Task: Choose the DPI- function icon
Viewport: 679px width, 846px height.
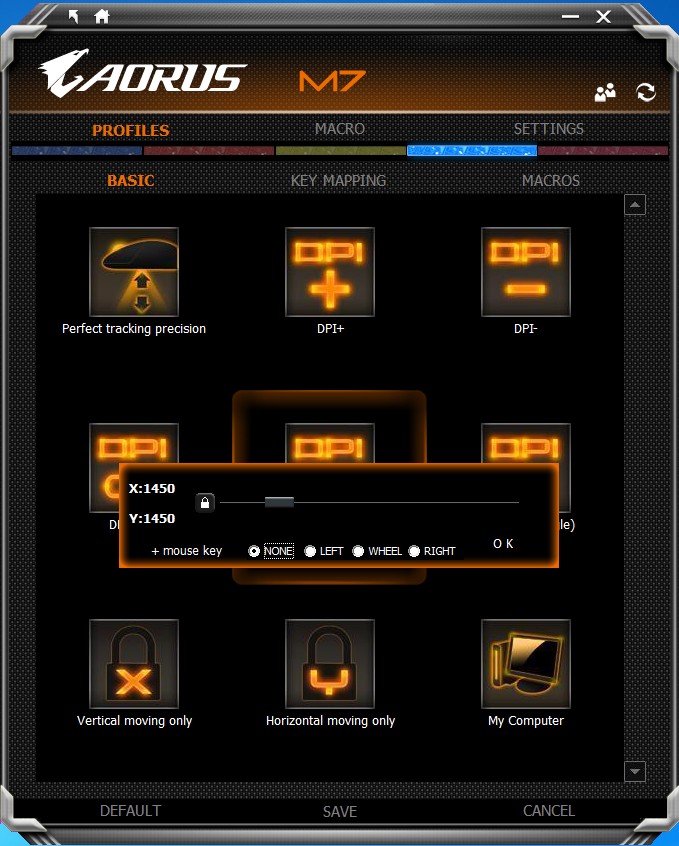Action: [x=526, y=271]
